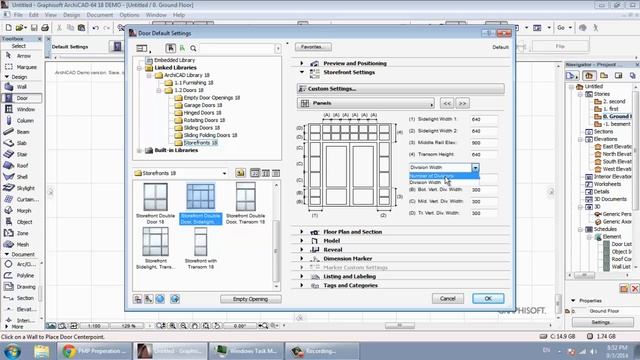Open the Design menu
640x360 pixels.
tap(72, 15)
